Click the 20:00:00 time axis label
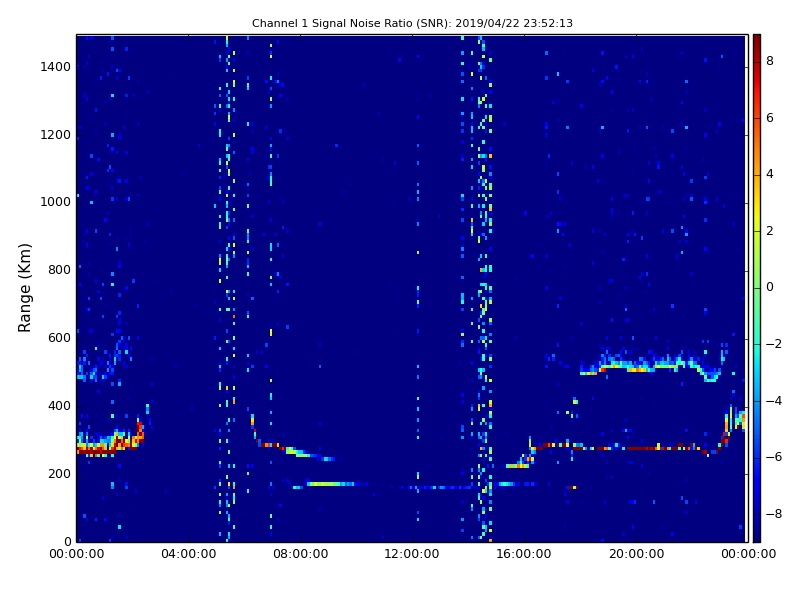This screenshot has width=800, height=600. pos(636,554)
